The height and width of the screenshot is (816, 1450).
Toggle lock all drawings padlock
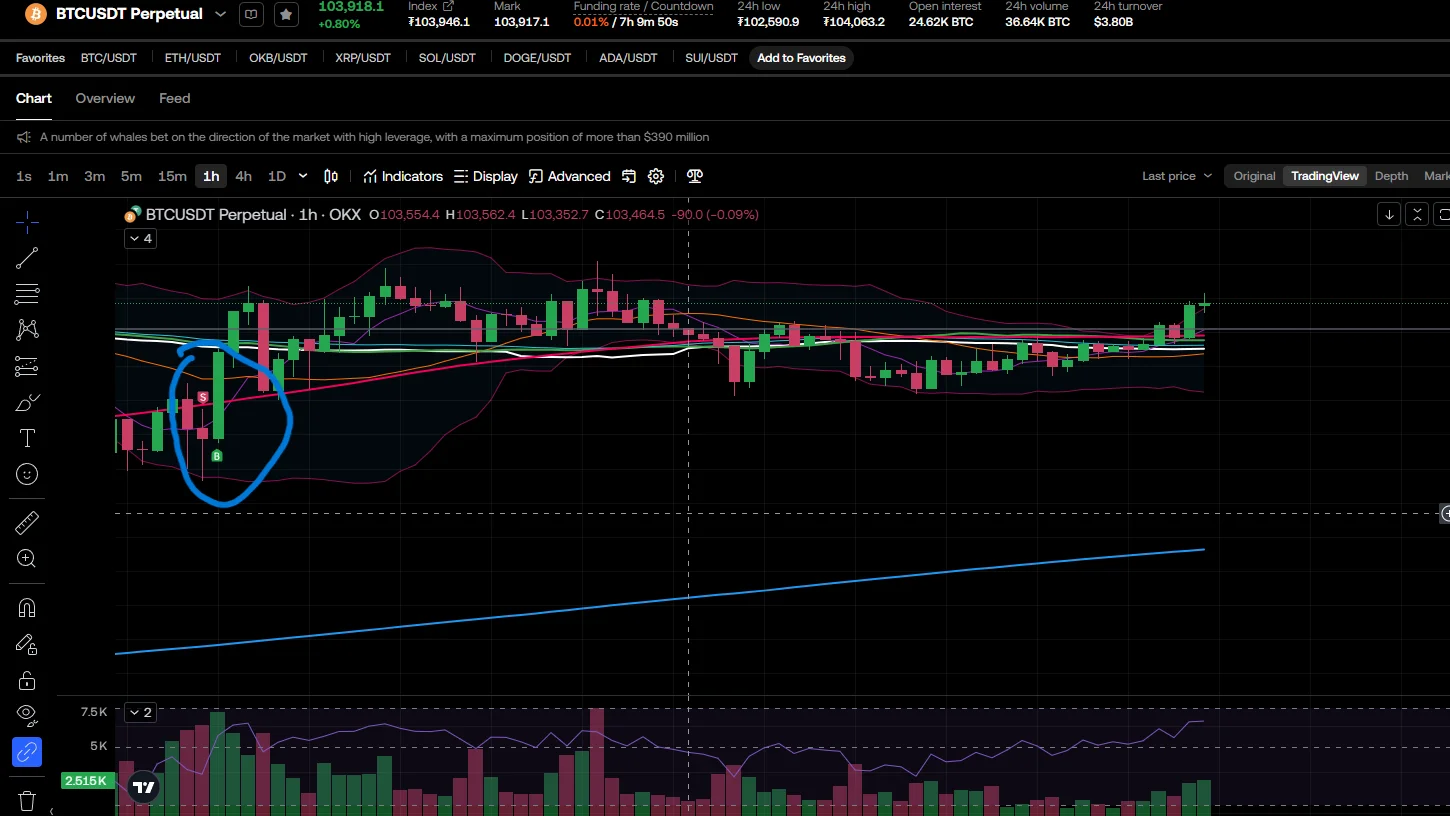click(27, 681)
